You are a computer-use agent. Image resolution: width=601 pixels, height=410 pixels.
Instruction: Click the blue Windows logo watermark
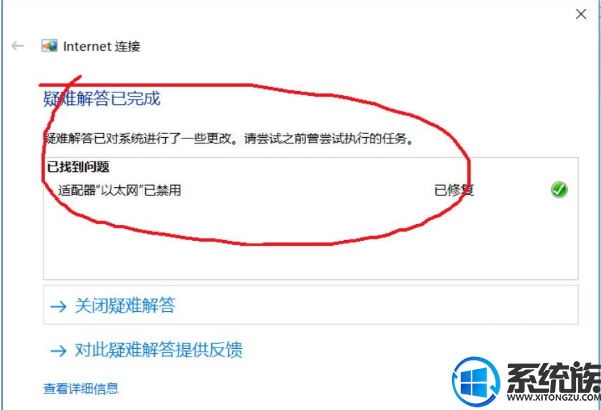pos(476,381)
